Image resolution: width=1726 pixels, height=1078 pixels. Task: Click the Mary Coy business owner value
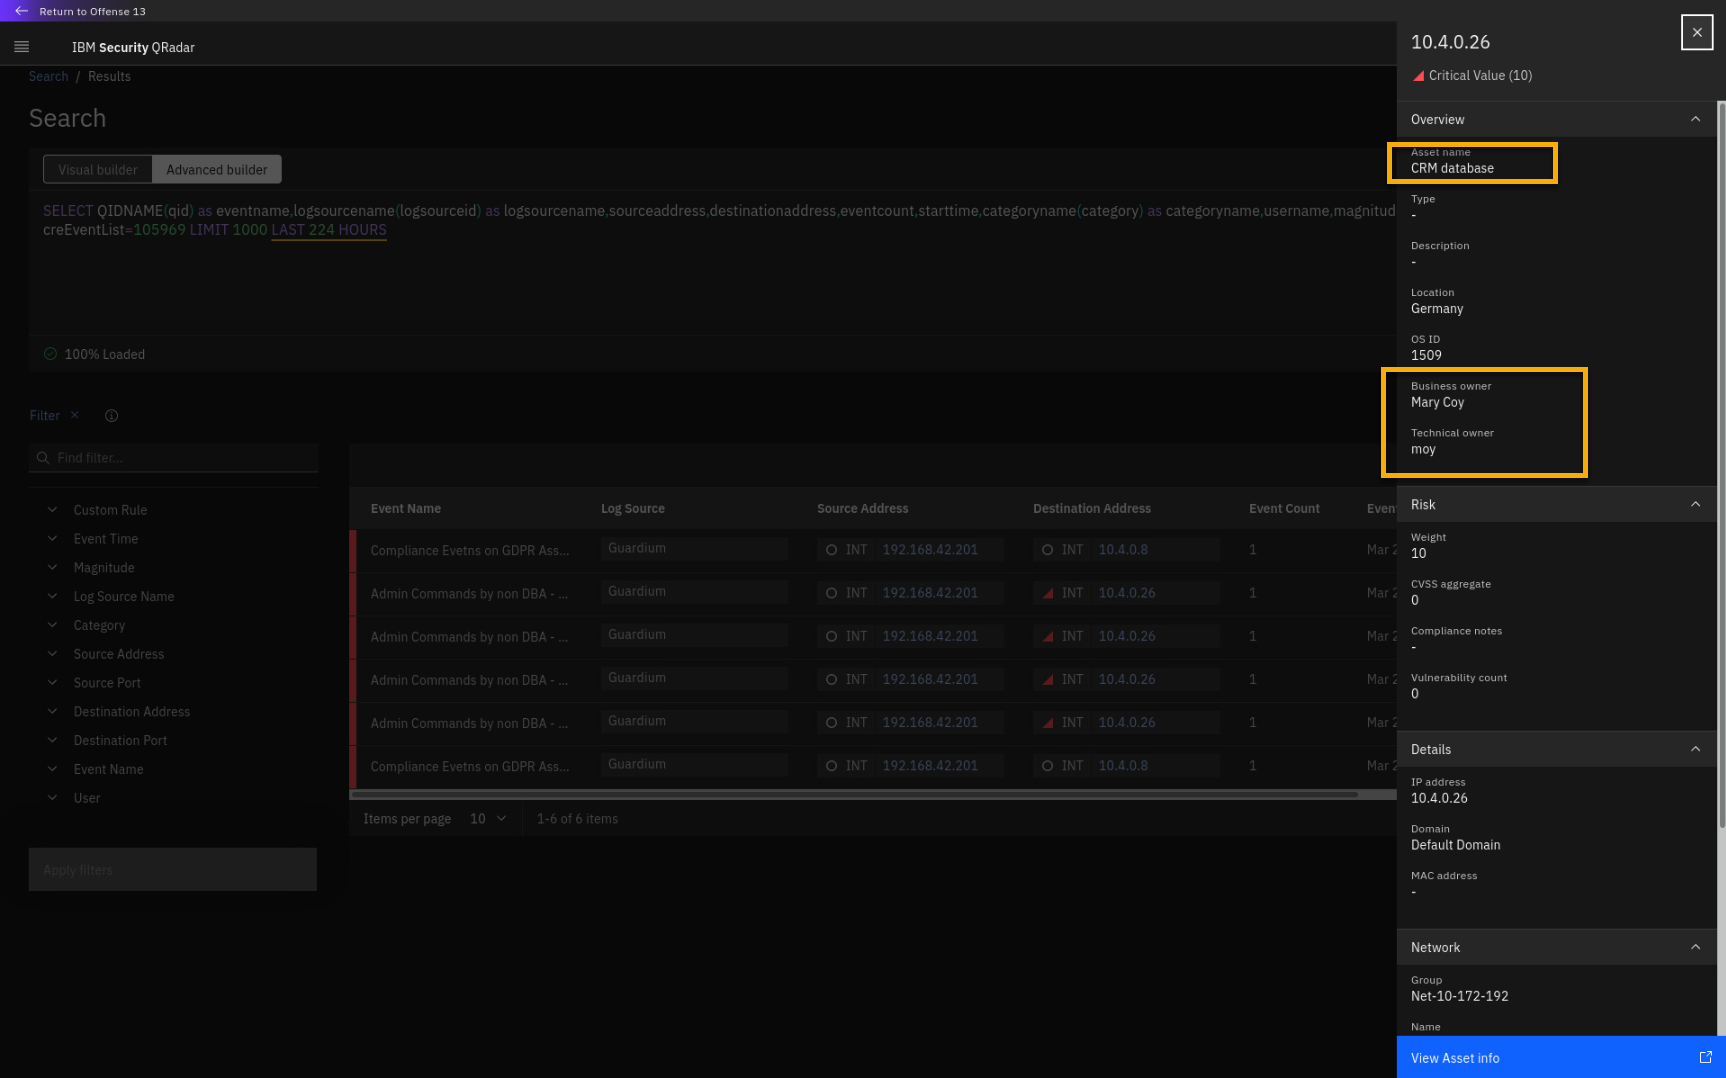pyautogui.click(x=1437, y=402)
